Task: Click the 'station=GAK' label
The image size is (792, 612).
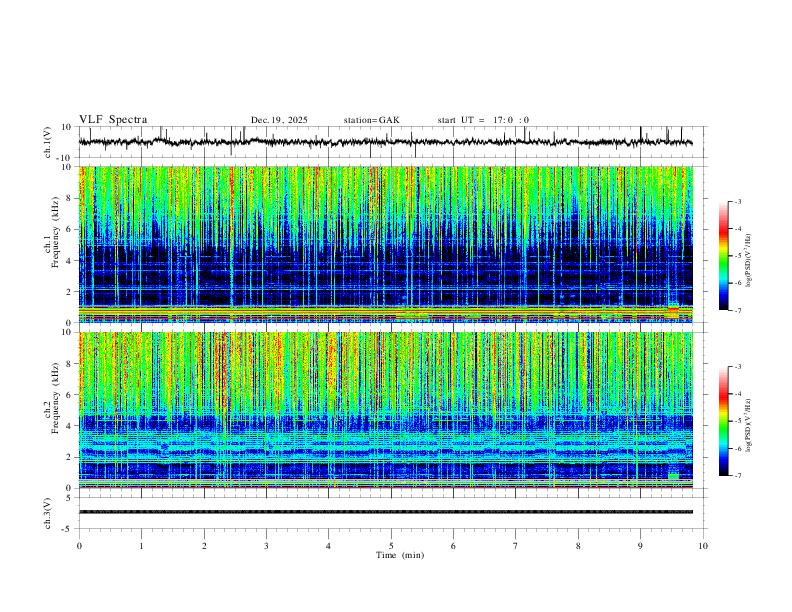Action: [x=371, y=120]
